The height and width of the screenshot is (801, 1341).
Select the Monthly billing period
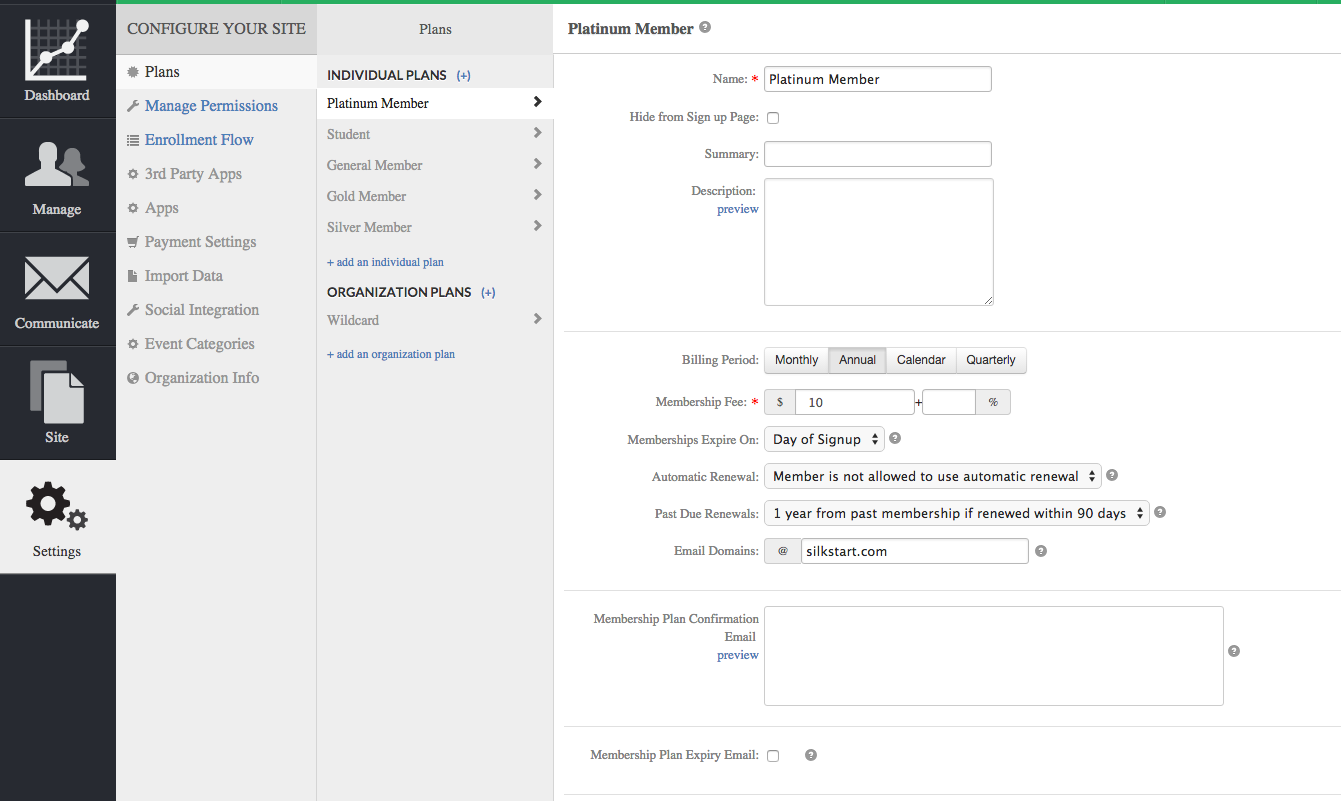(x=796, y=360)
